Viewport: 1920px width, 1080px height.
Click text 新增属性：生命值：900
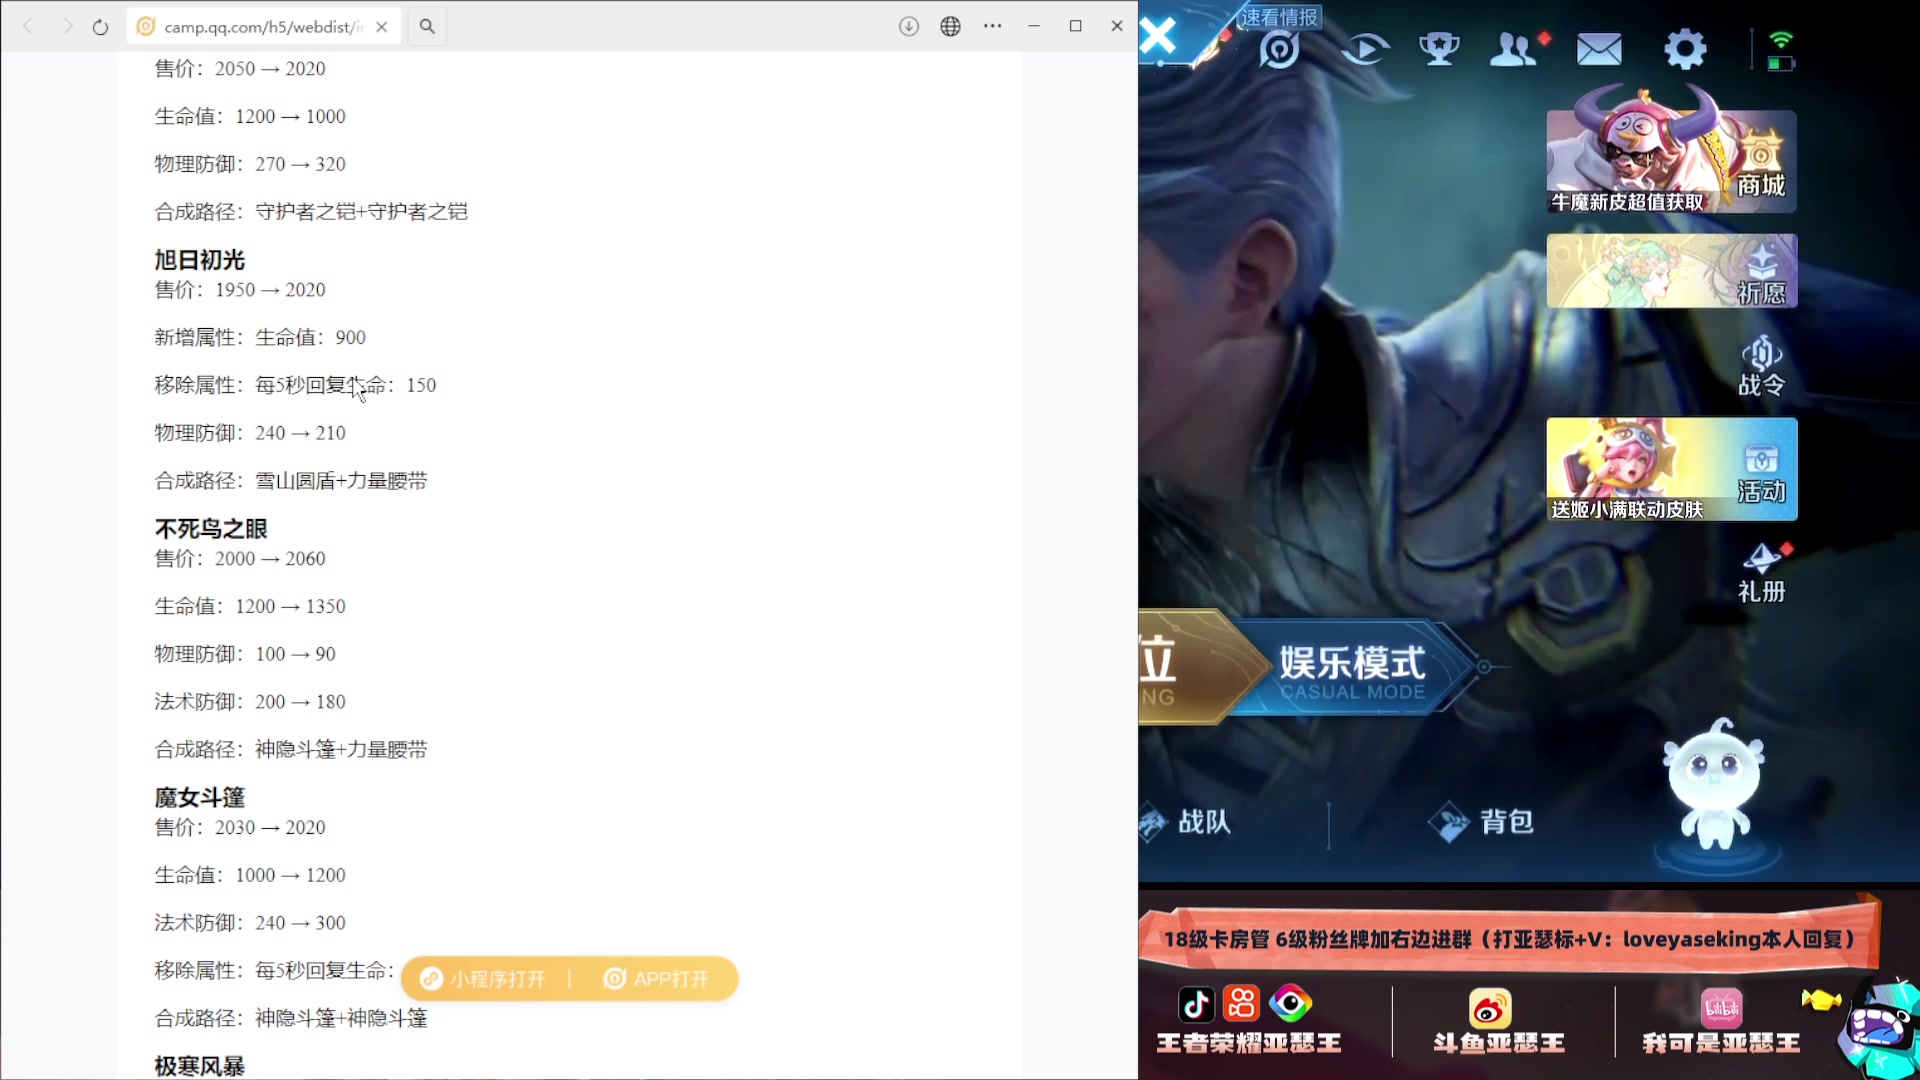[260, 338]
